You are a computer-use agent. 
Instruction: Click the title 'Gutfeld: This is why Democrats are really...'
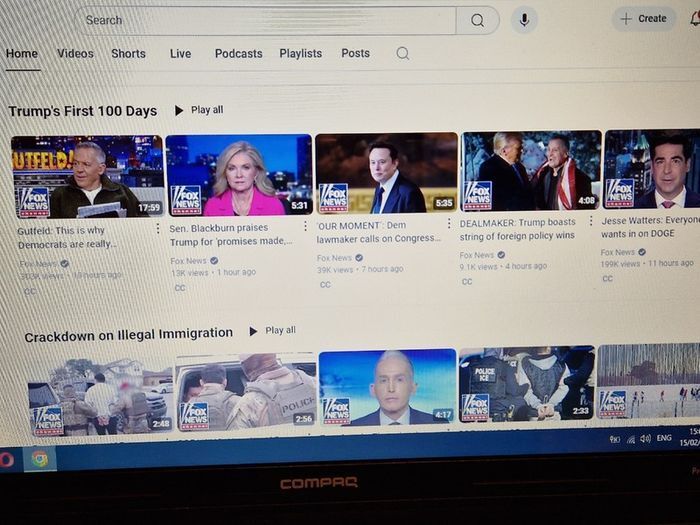[67, 238]
